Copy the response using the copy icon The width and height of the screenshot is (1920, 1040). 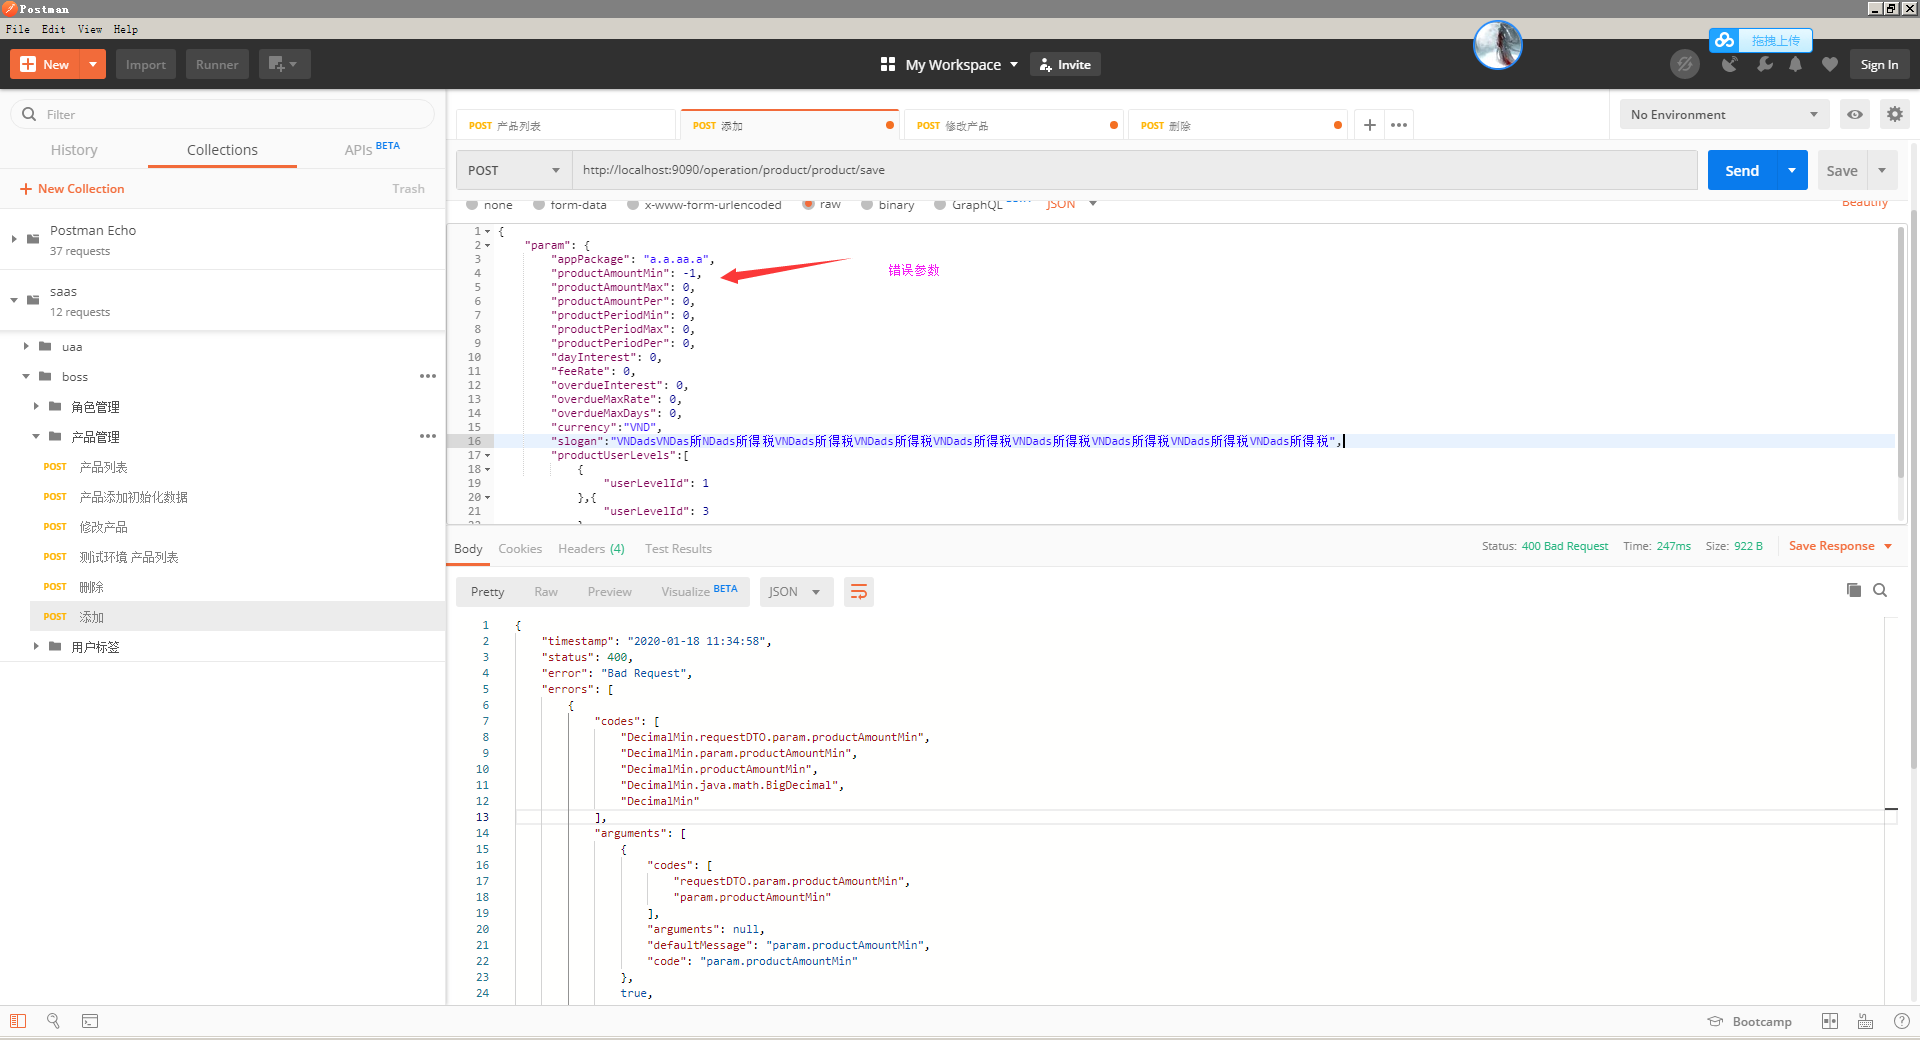[1853, 590]
